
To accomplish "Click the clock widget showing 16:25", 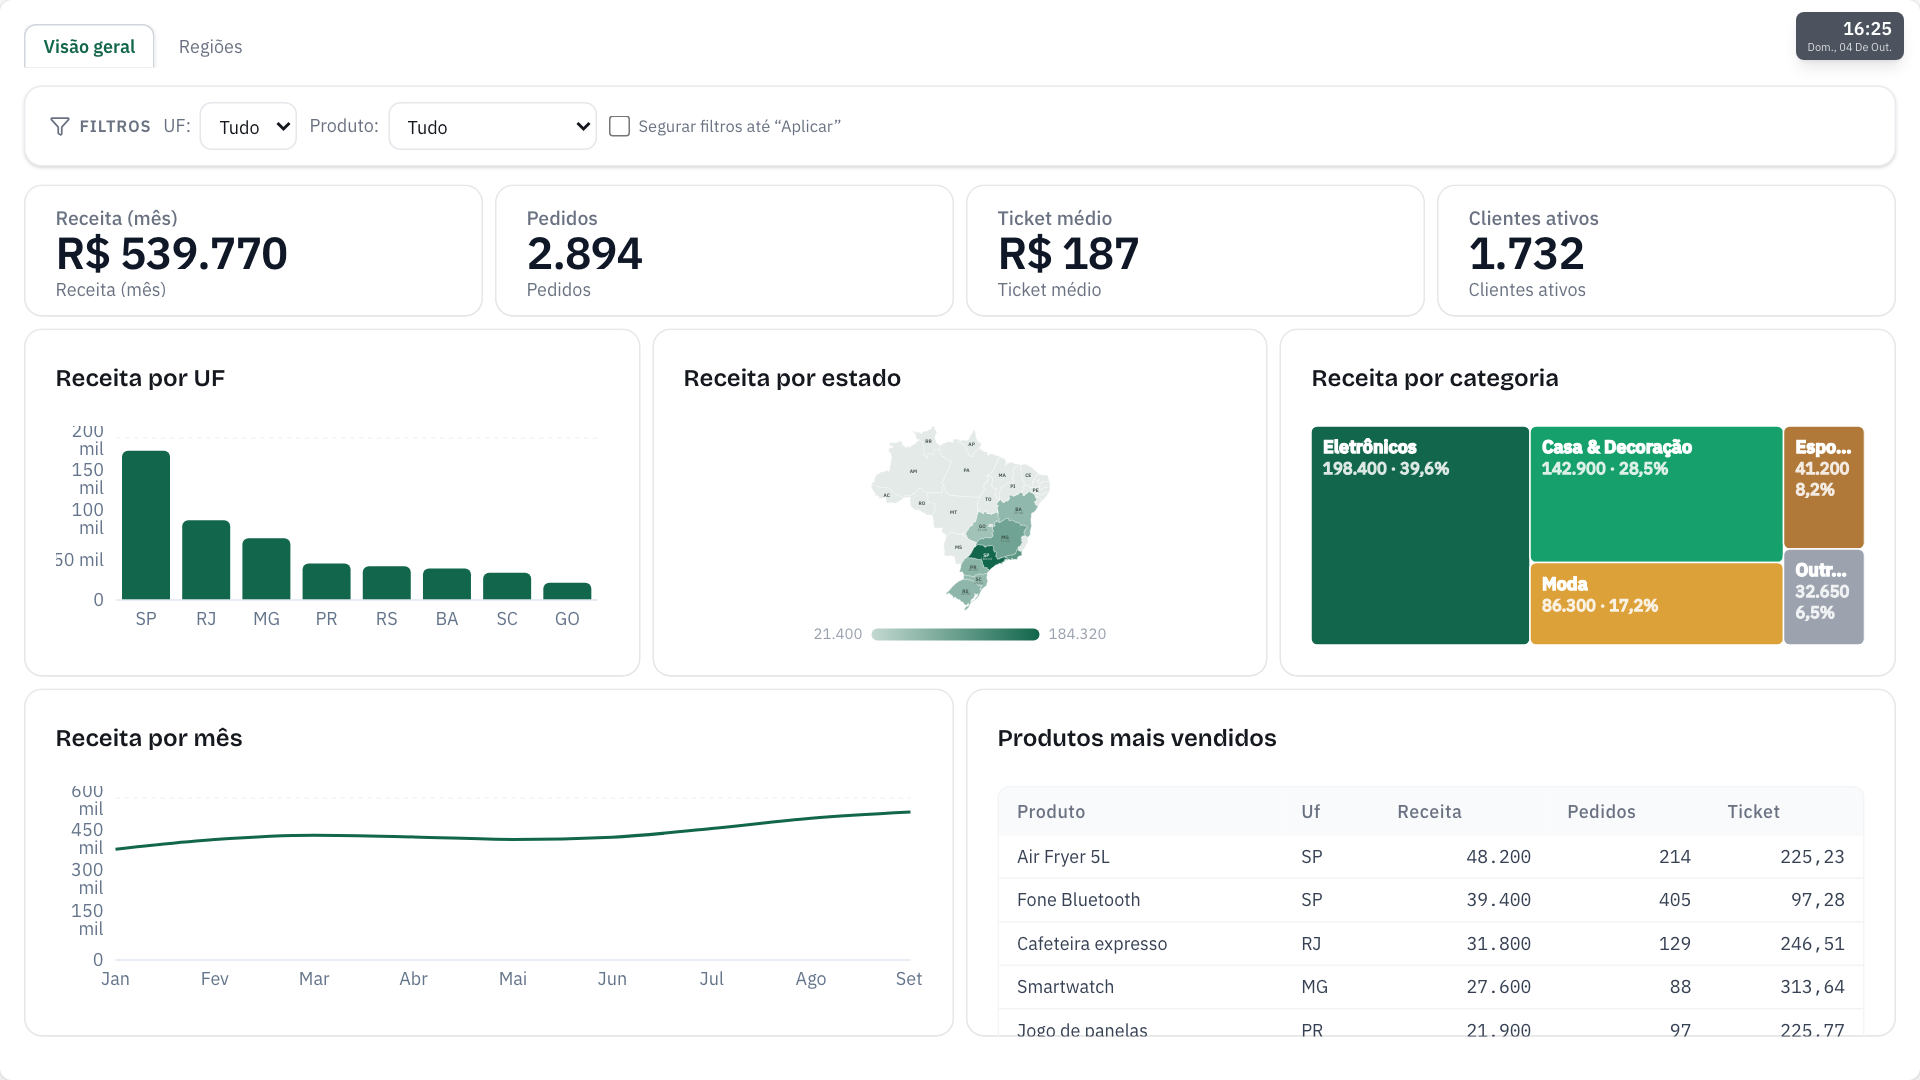I will coord(1849,36).
